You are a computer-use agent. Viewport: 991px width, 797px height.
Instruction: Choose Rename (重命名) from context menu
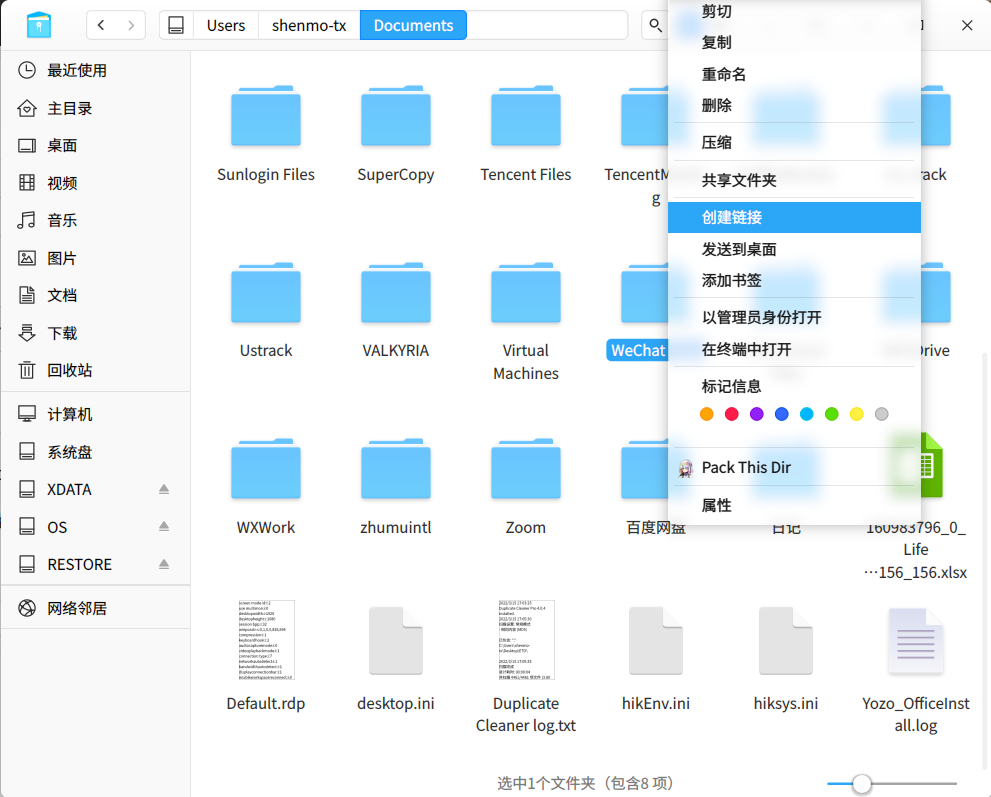[x=794, y=74]
